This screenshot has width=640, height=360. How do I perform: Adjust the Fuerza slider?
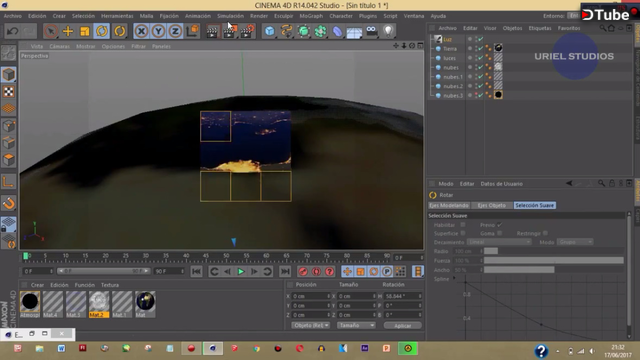[553, 260]
